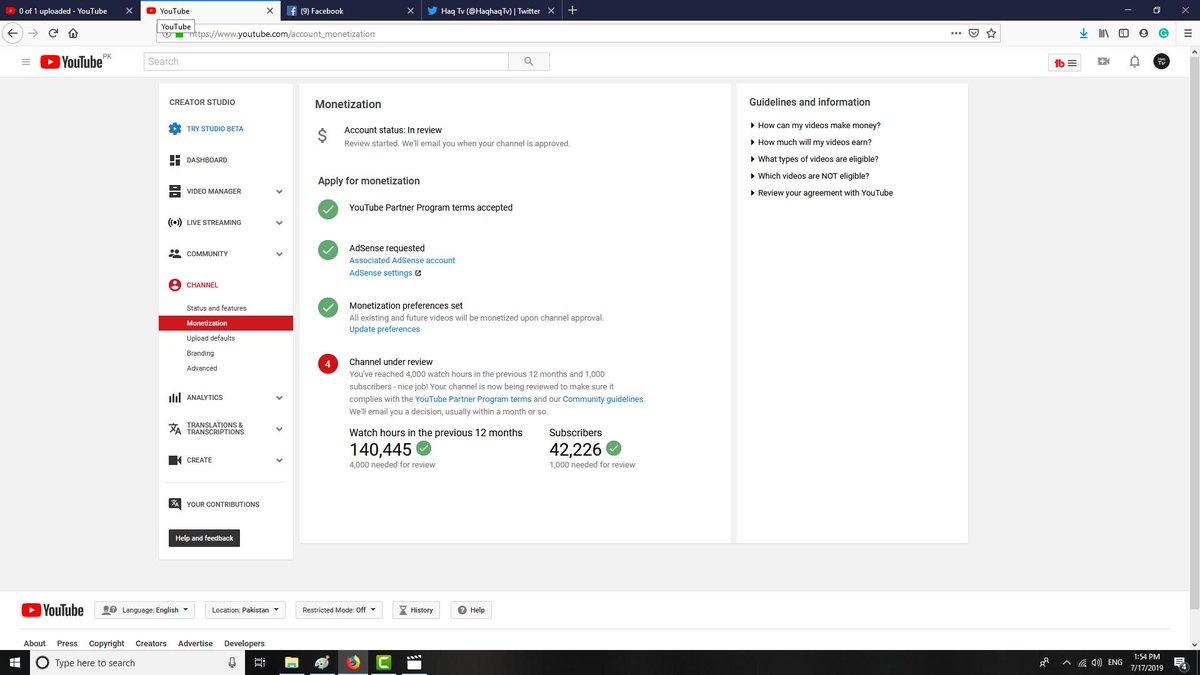Click the Camtasia icon in the taskbar
Screen dimensions: 1200x675
click(383, 662)
